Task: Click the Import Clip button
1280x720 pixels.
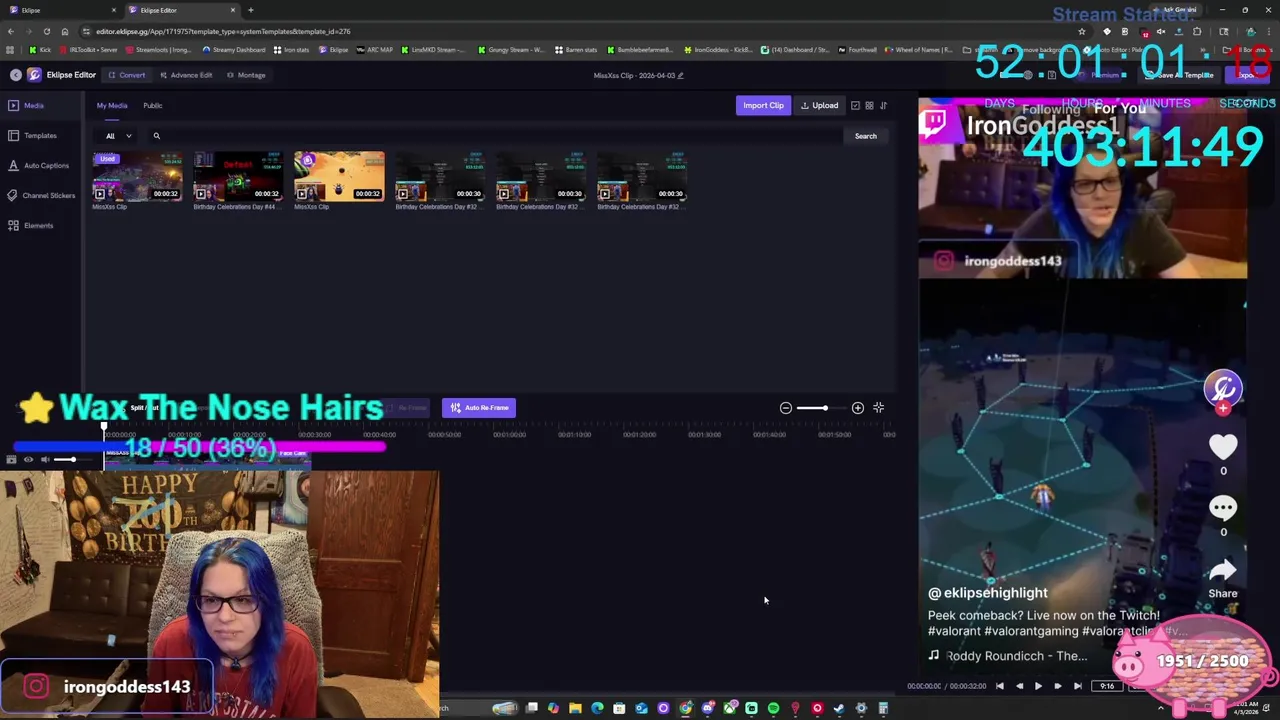Action: point(763,105)
